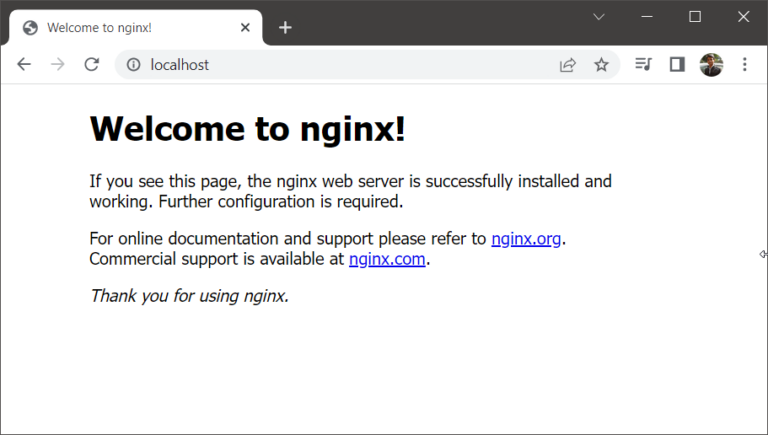Share this page via share icon
The image size is (768, 435).
click(x=567, y=65)
